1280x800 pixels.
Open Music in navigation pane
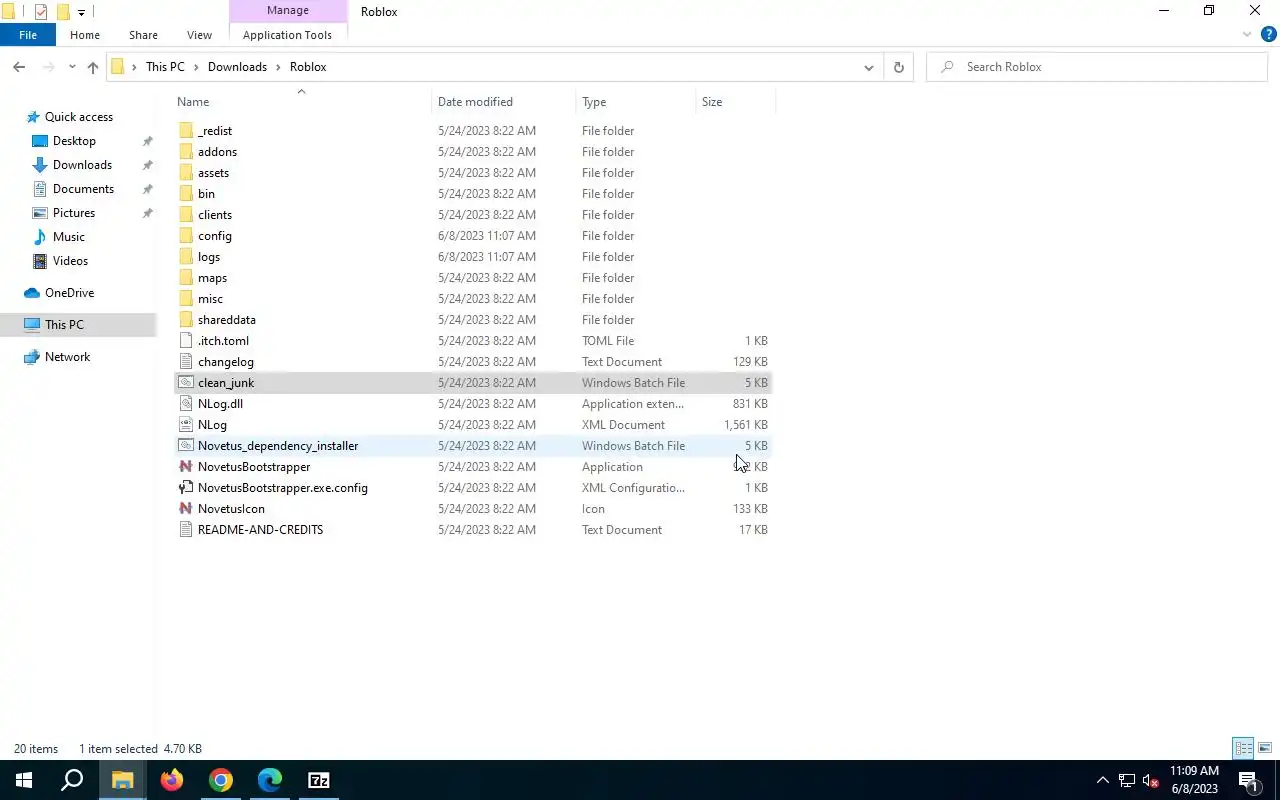68,237
